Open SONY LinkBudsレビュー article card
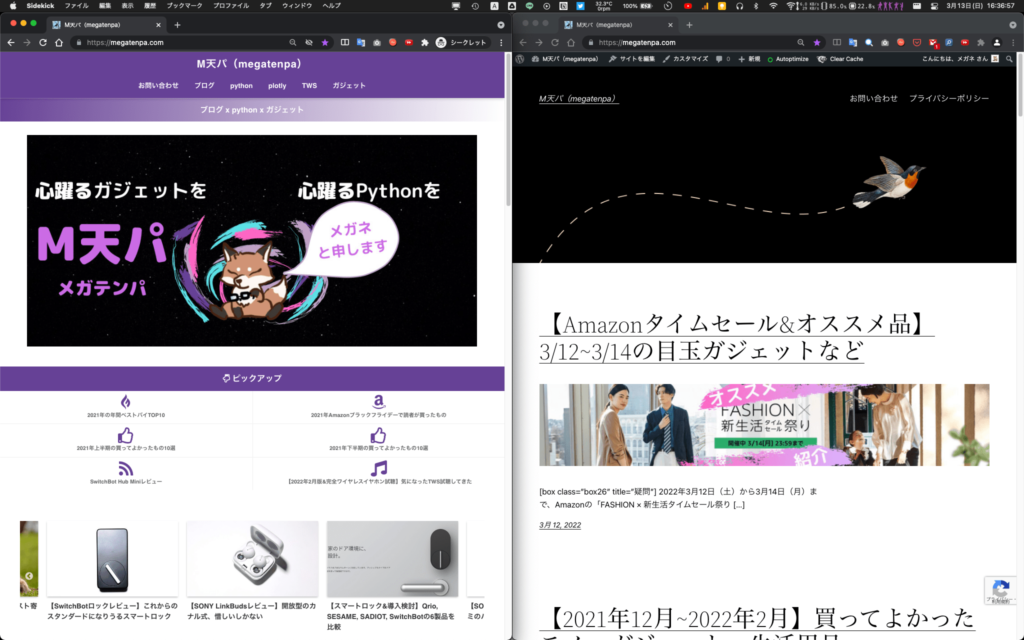The width and height of the screenshot is (1024, 640). [x=252, y=571]
